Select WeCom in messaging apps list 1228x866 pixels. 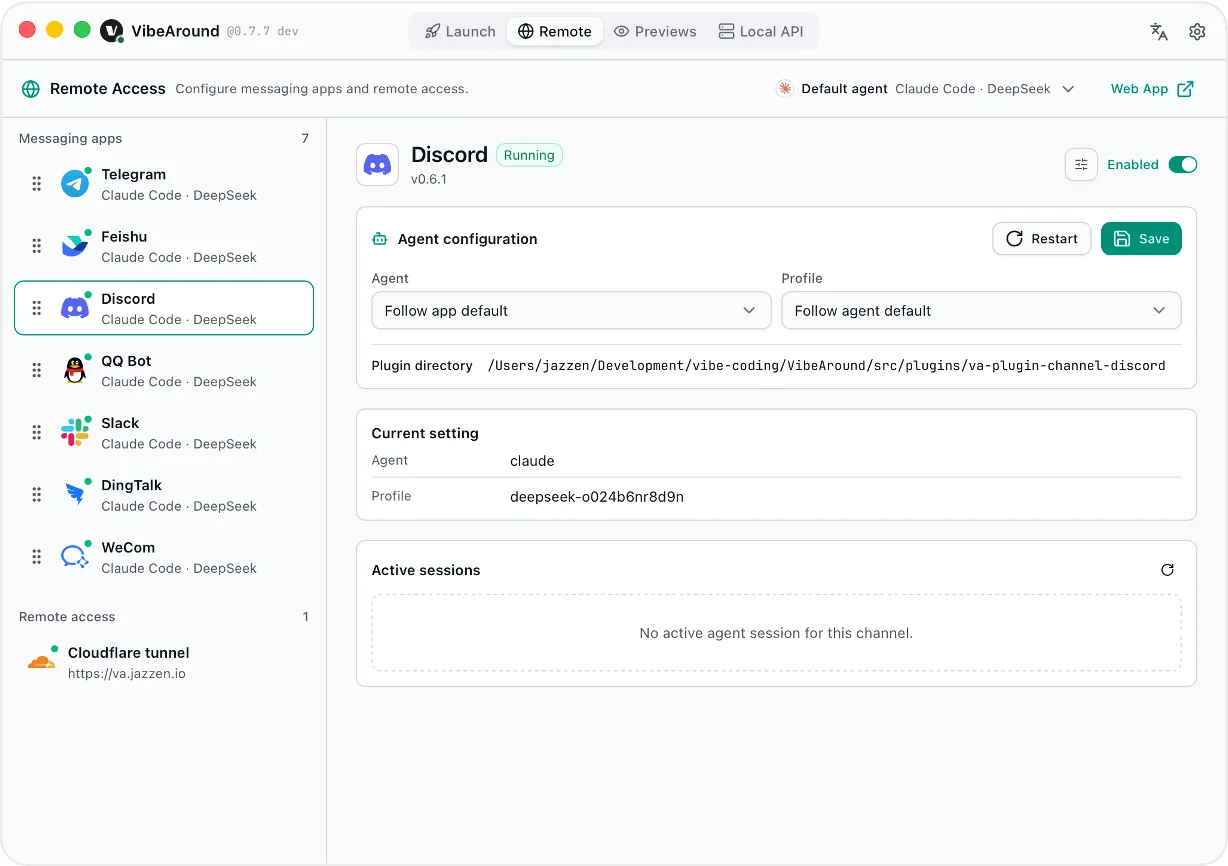point(164,557)
